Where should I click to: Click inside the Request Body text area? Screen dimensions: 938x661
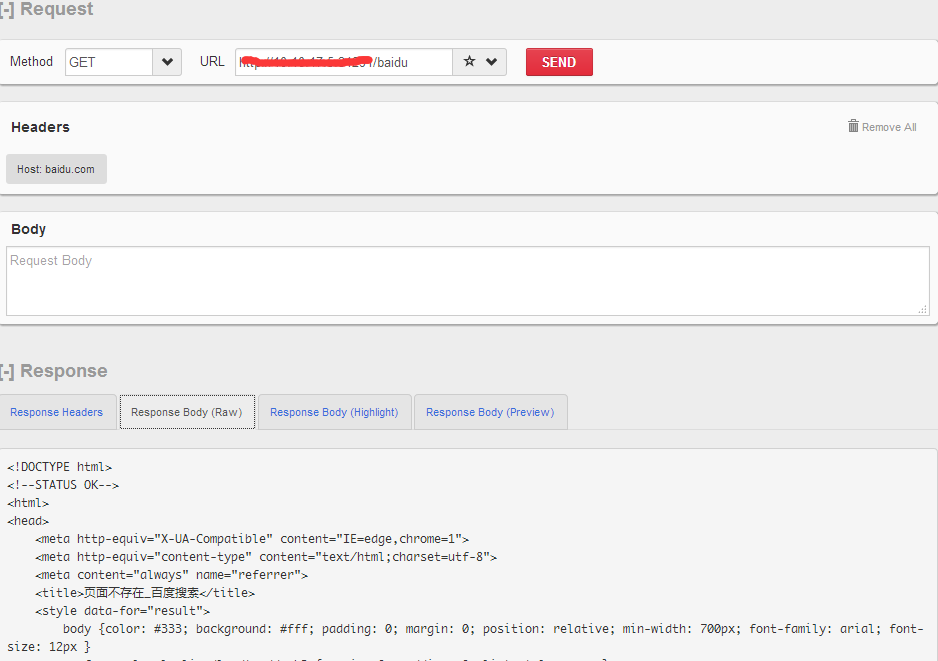[x=468, y=281]
